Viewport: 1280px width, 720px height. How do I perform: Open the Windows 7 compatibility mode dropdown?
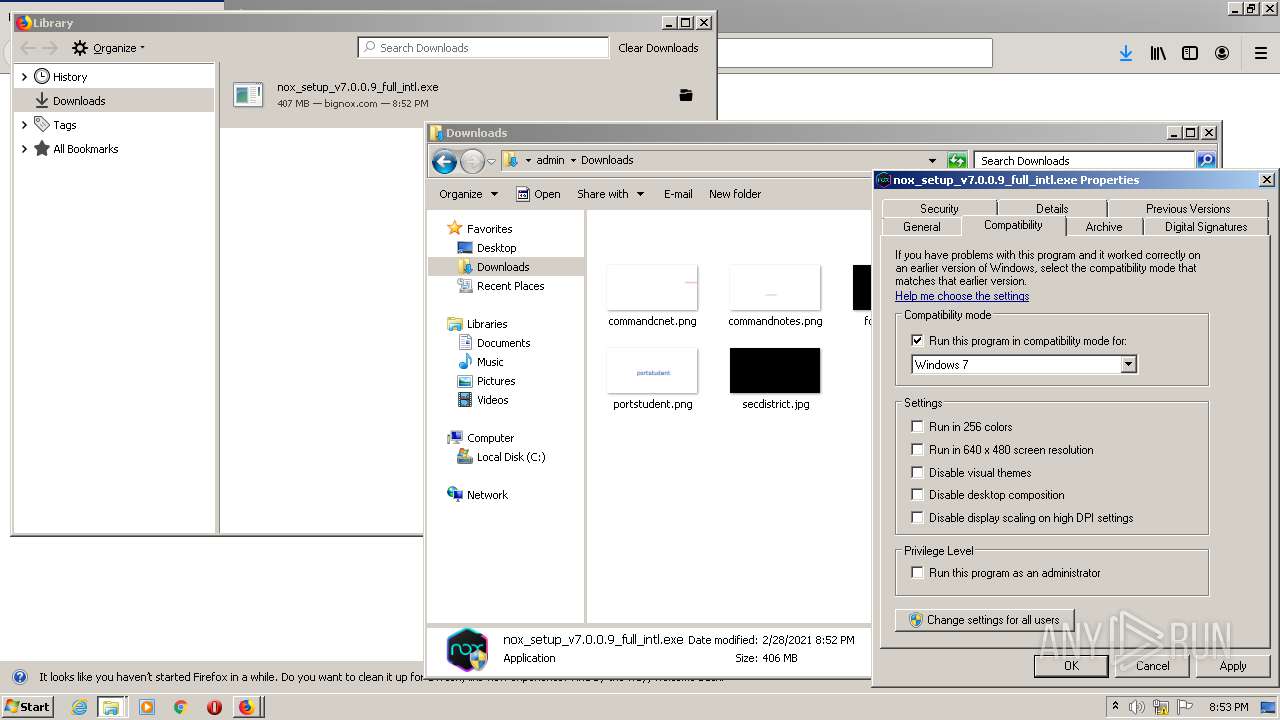[1128, 365]
